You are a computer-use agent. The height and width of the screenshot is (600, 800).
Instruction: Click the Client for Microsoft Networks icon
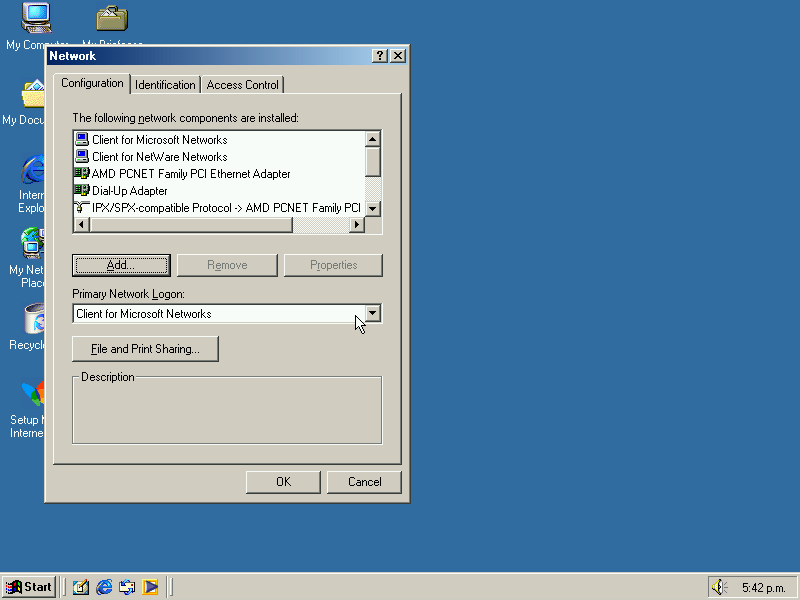coord(82,139)
